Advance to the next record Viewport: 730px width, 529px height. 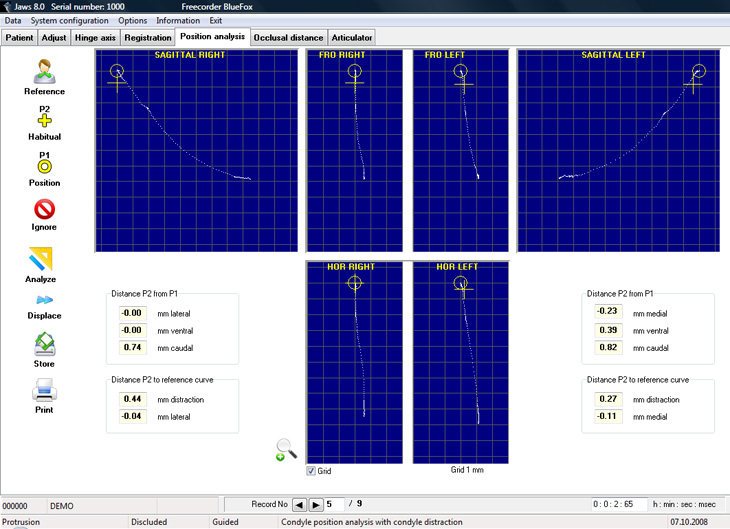point(316,504)
